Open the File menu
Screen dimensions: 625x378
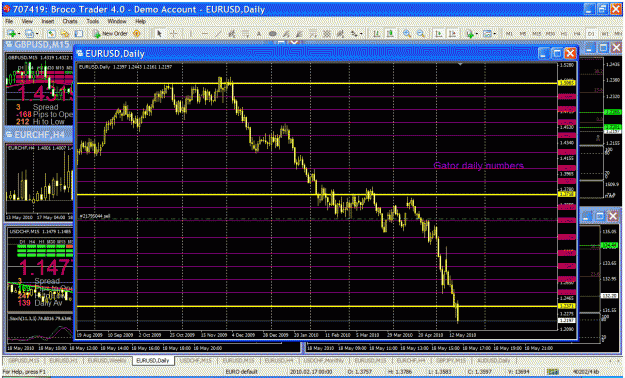pyautogui.click(x=9, y=22)
